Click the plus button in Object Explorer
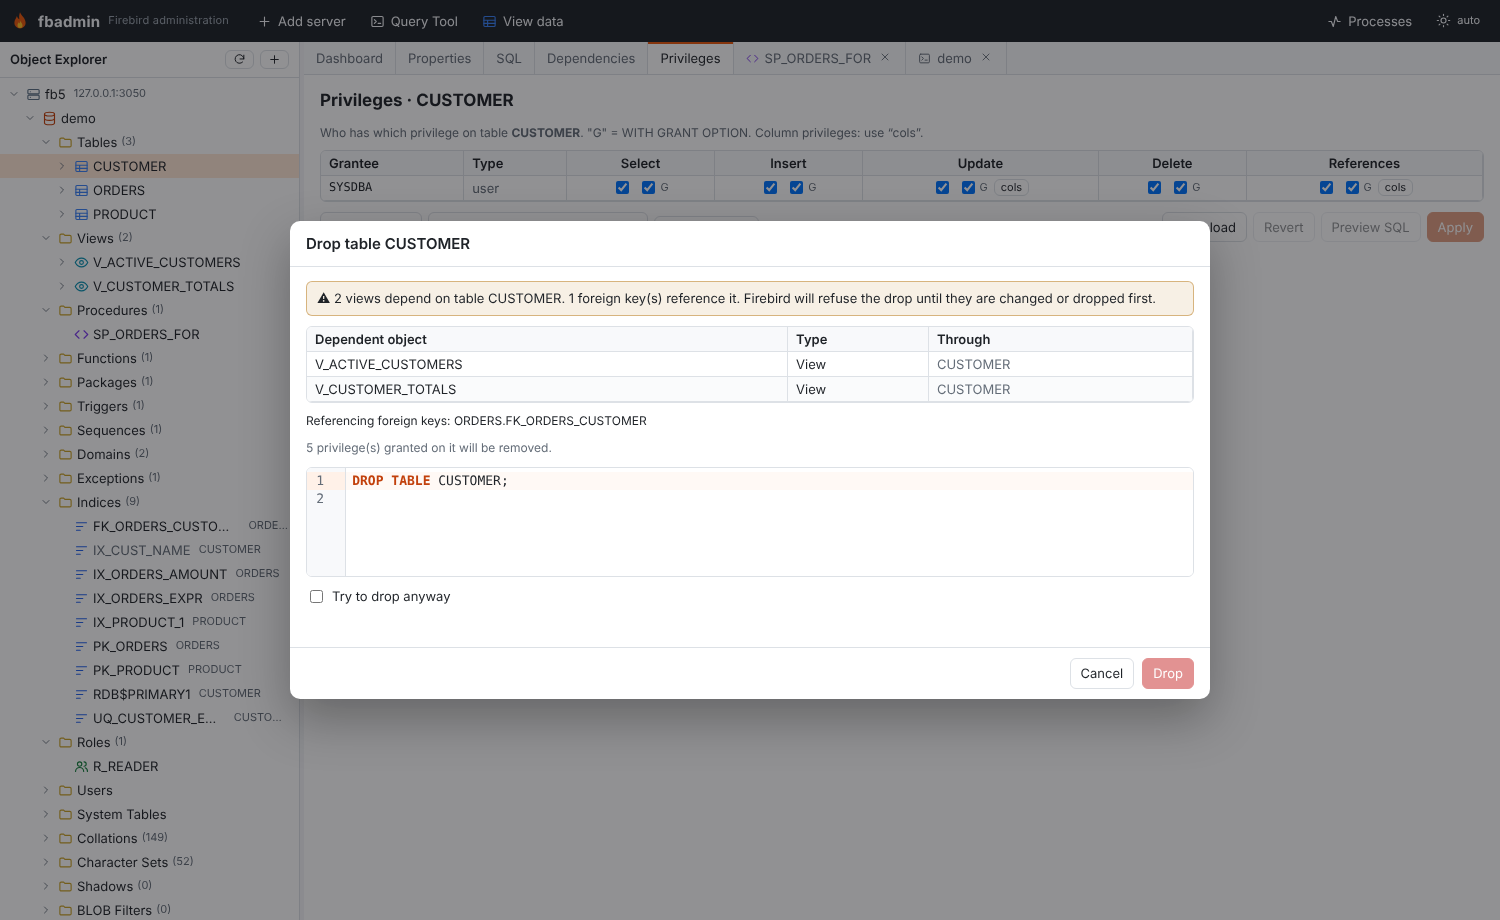The width and height of the screenshot is (1500, 920). 275,59
